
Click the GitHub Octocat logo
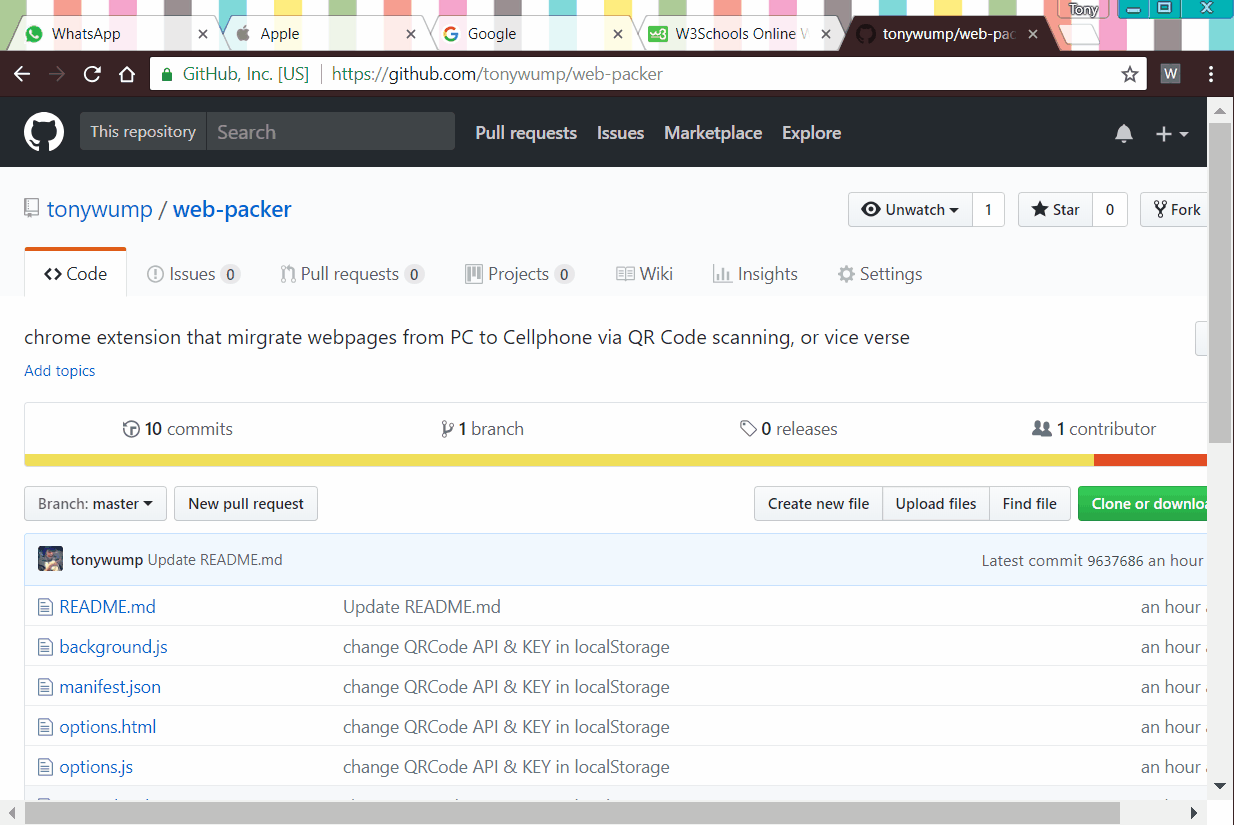tap(43, 131)
